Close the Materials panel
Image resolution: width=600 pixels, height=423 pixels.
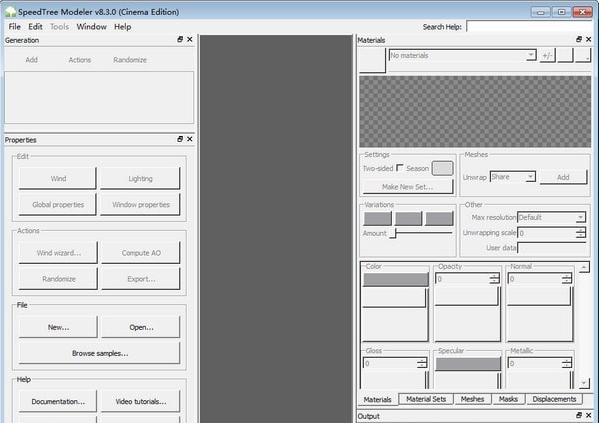[589, 39]
